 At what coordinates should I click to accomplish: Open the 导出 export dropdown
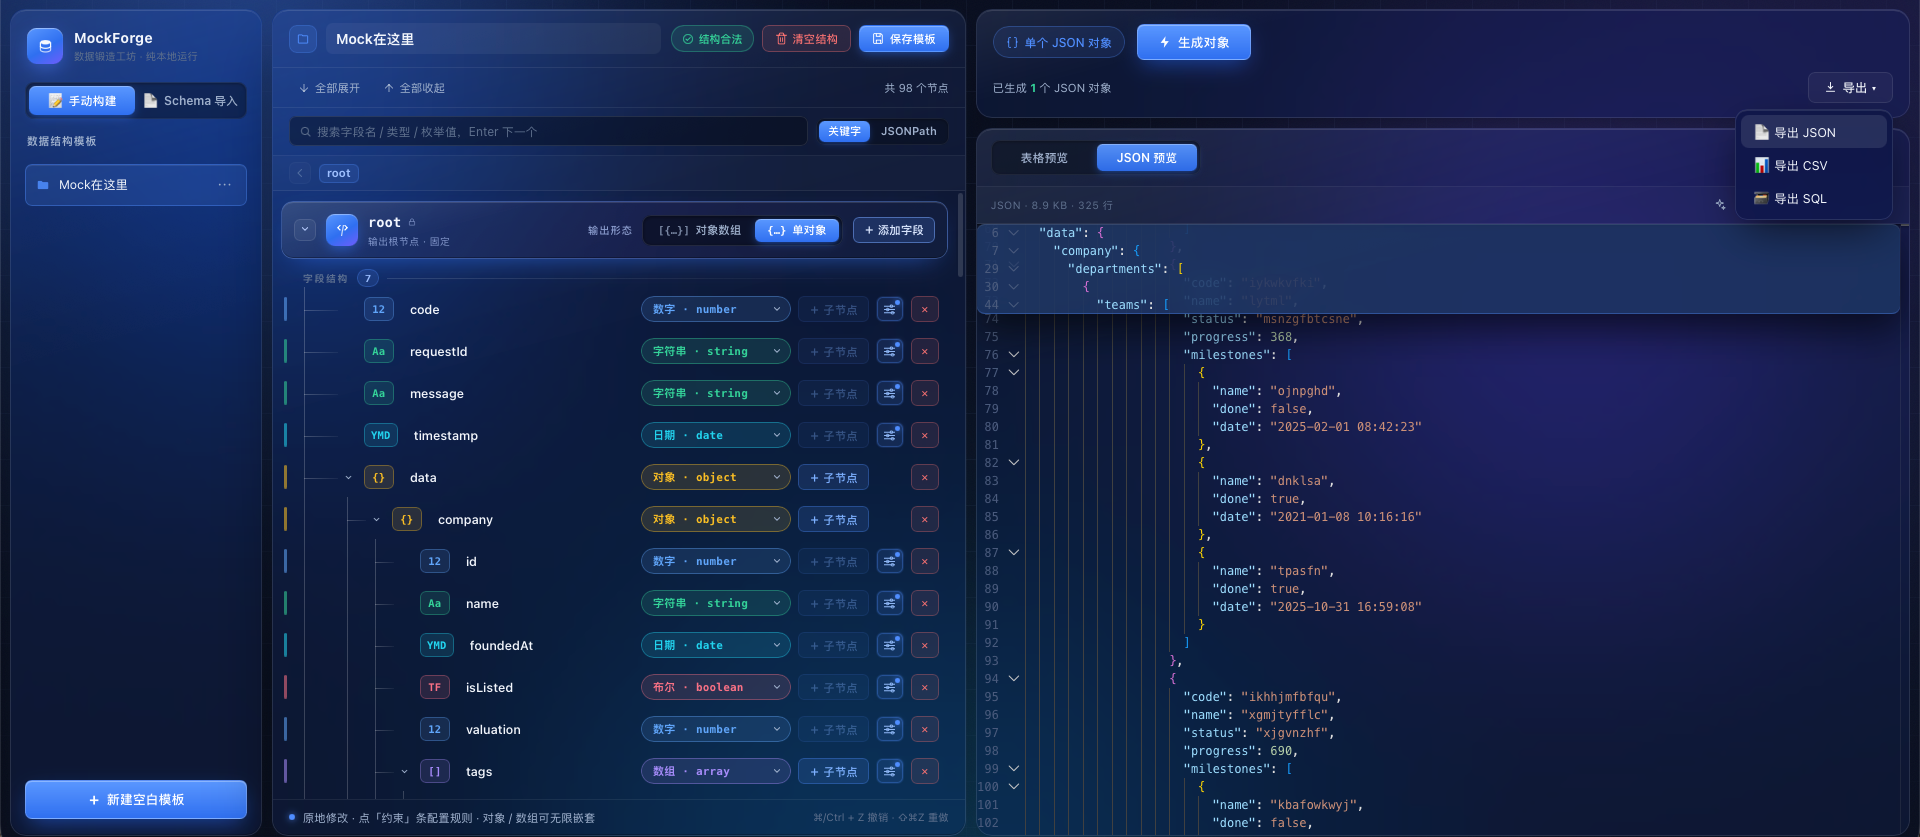(1850, 88)
